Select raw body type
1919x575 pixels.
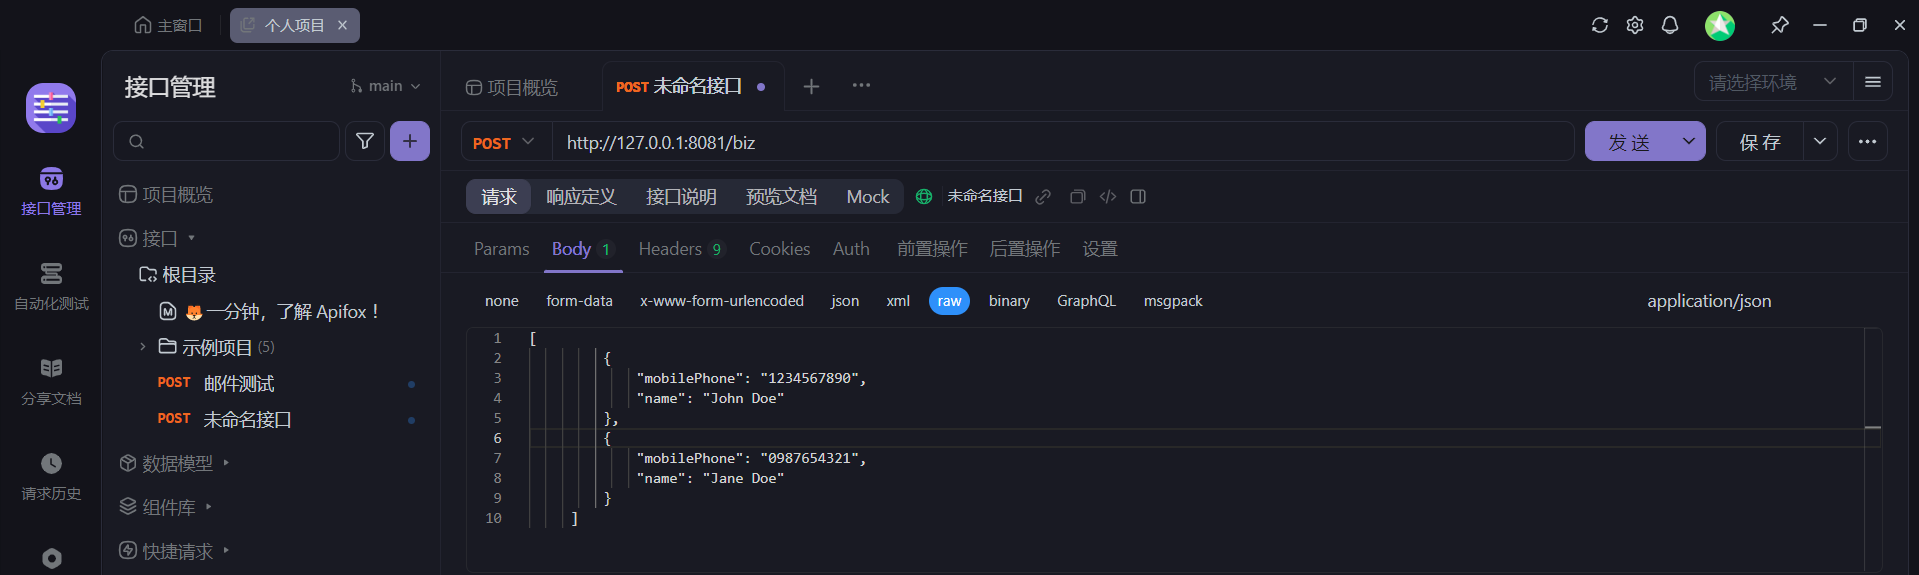click(x=949, y=301)
